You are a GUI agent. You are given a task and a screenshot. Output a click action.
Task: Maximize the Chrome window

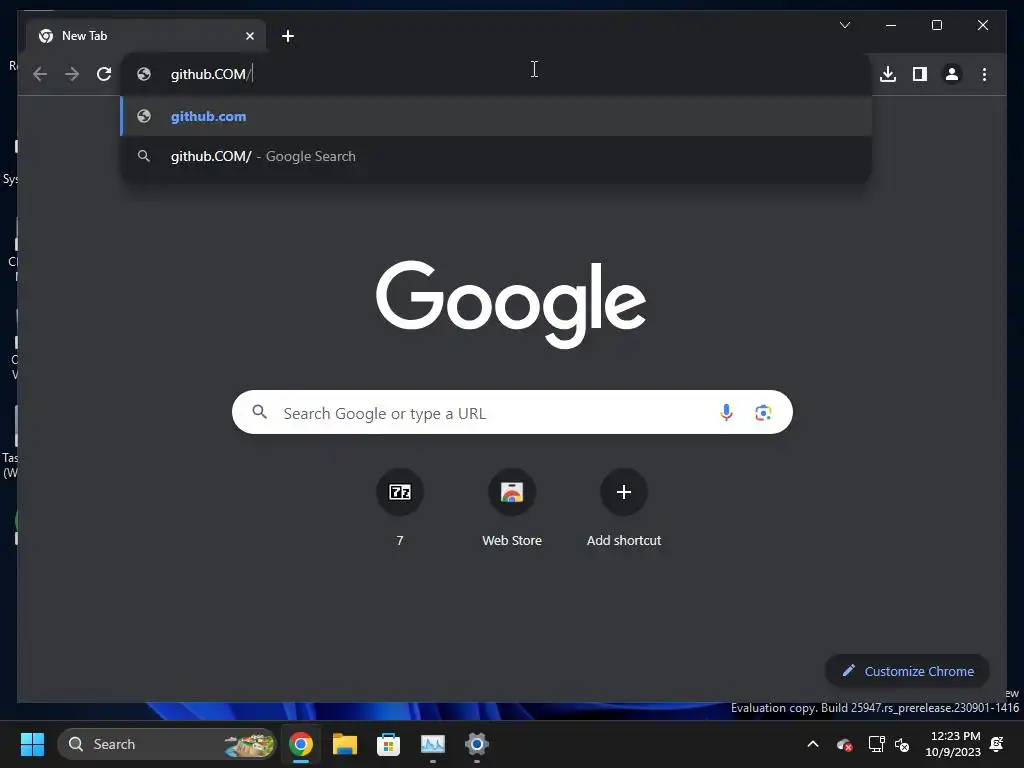936,25
